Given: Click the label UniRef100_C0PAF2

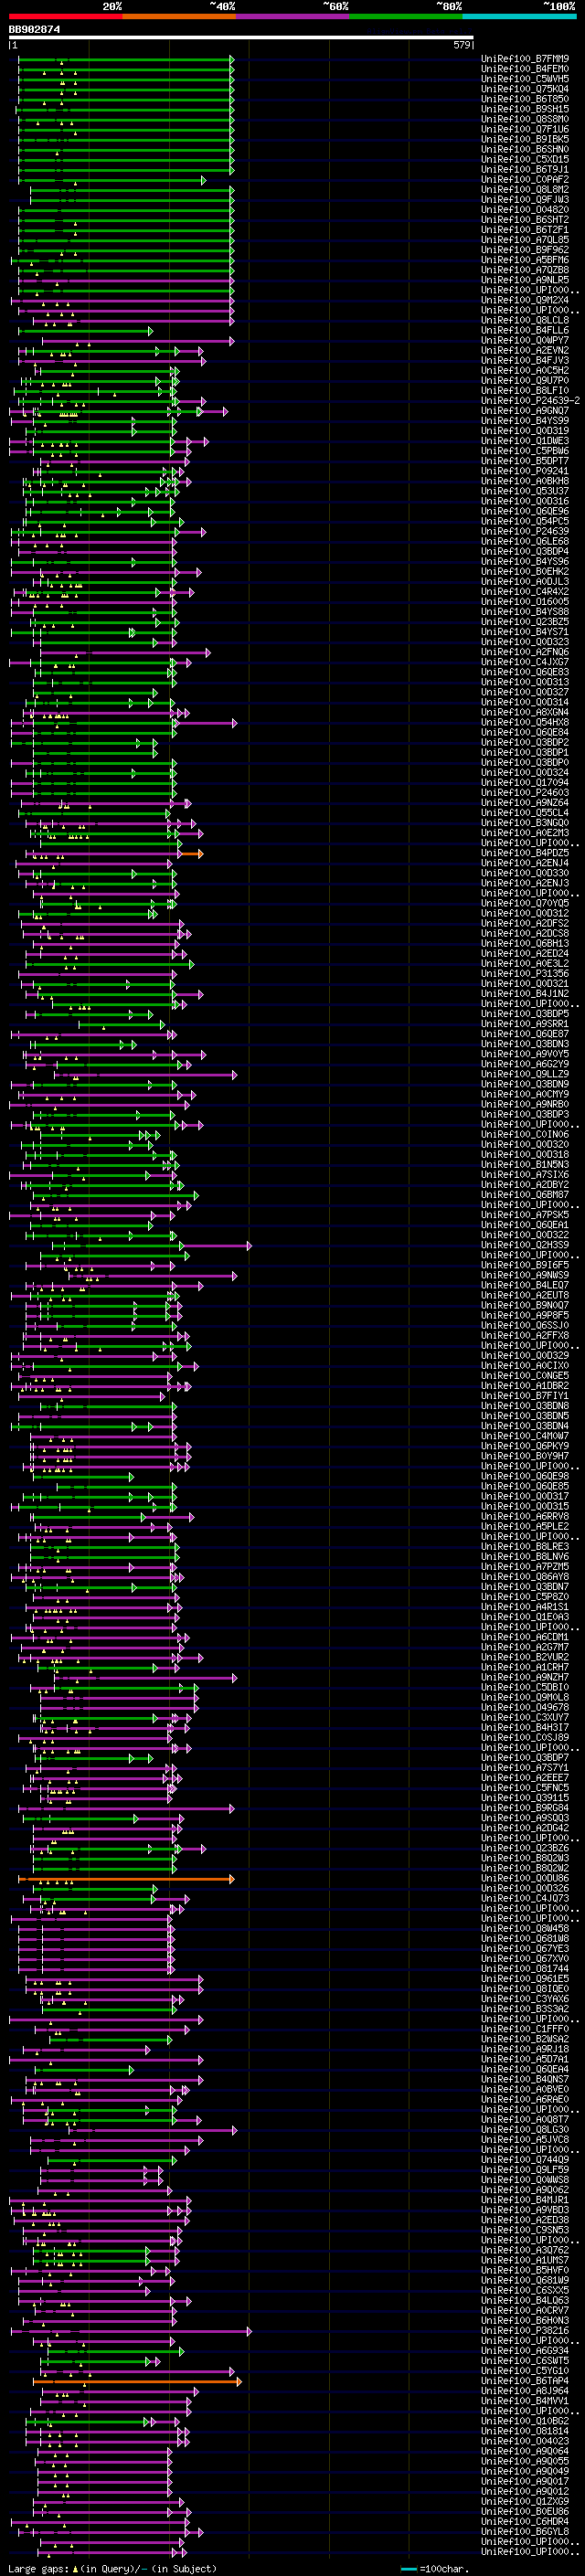Looking at the screenshot, I should (525, 179).
